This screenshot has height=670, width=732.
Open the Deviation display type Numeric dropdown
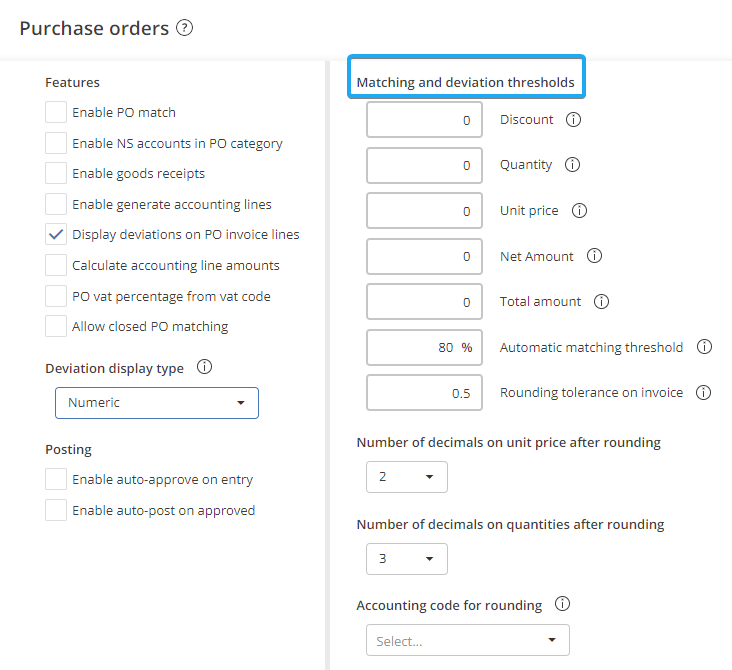[x=157, y=403]
